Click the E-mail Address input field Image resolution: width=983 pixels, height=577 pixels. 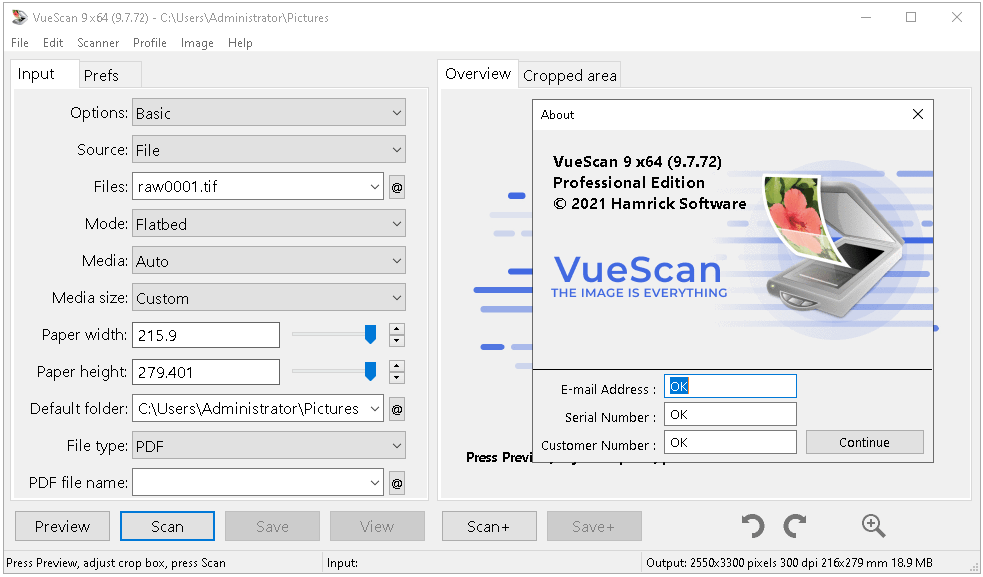coord(730,386)
